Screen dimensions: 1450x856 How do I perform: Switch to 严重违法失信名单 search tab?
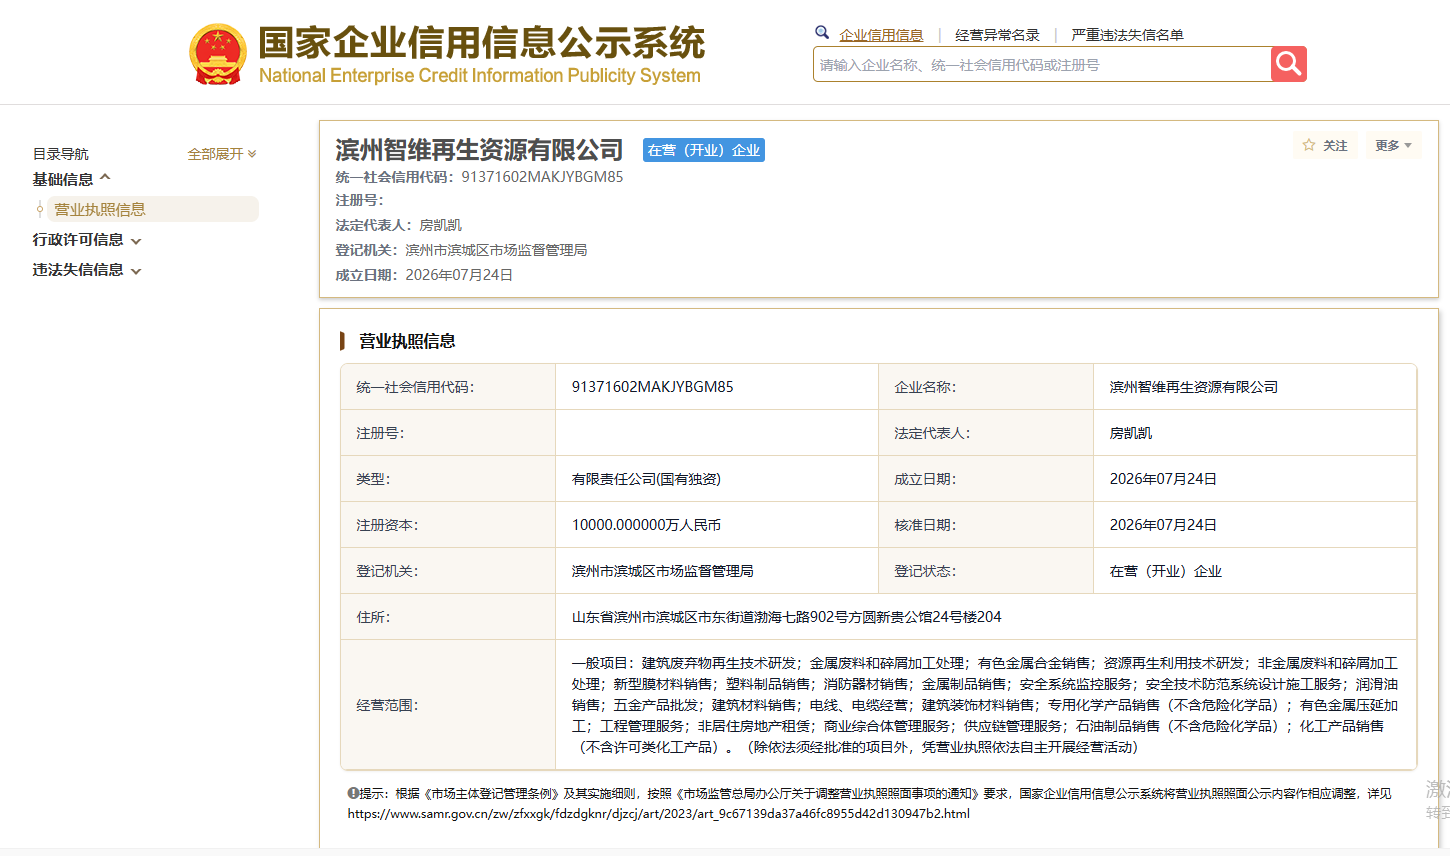coord(1127,35)
